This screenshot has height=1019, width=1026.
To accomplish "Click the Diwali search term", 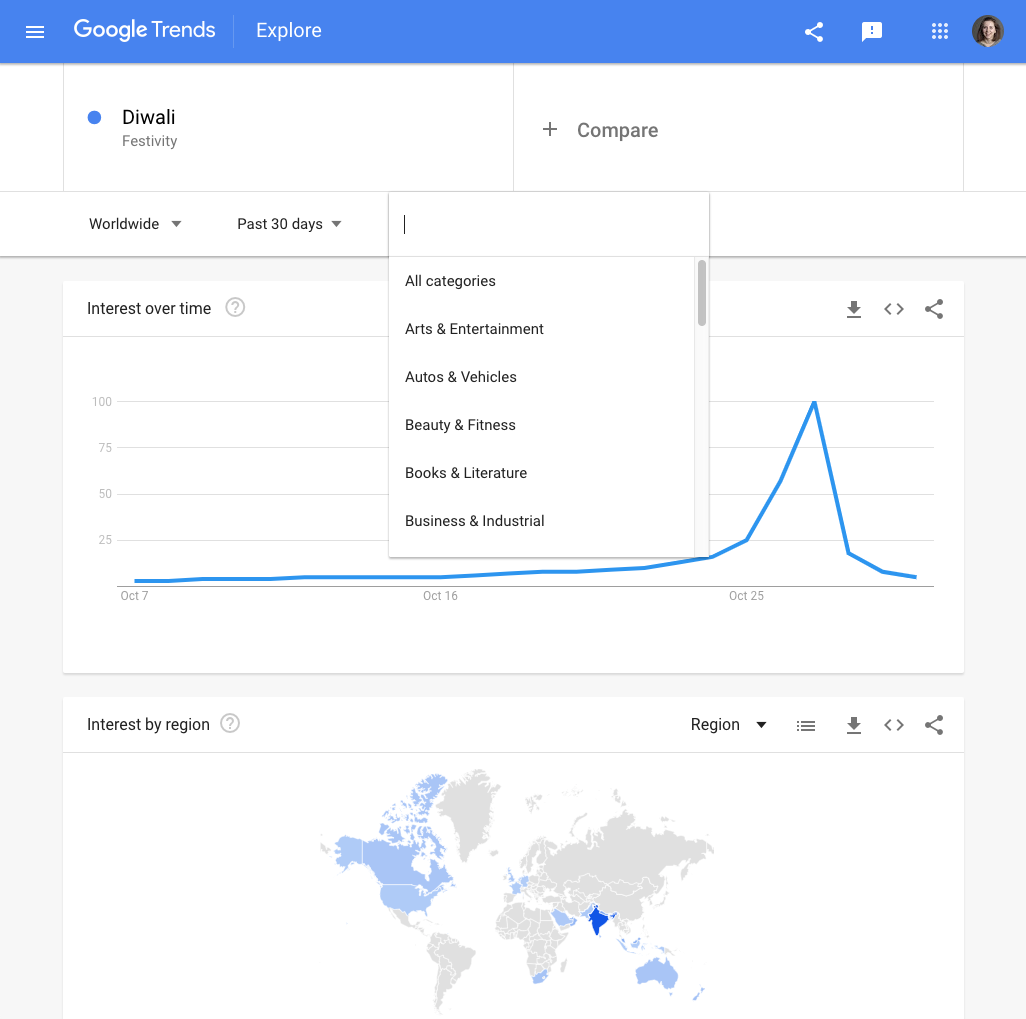I will click(x=149, y=117).
